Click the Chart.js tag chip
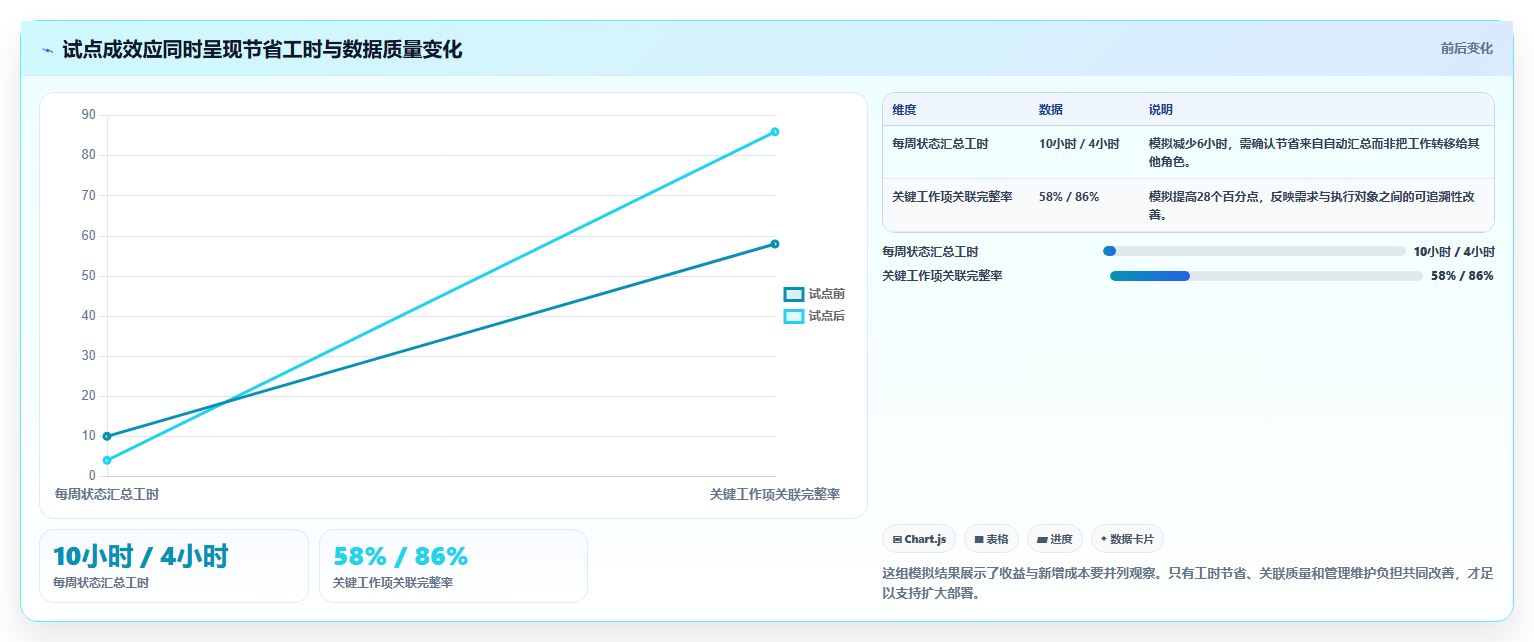Viewport: 1534px width, 642px height. [x=919, y=539]
